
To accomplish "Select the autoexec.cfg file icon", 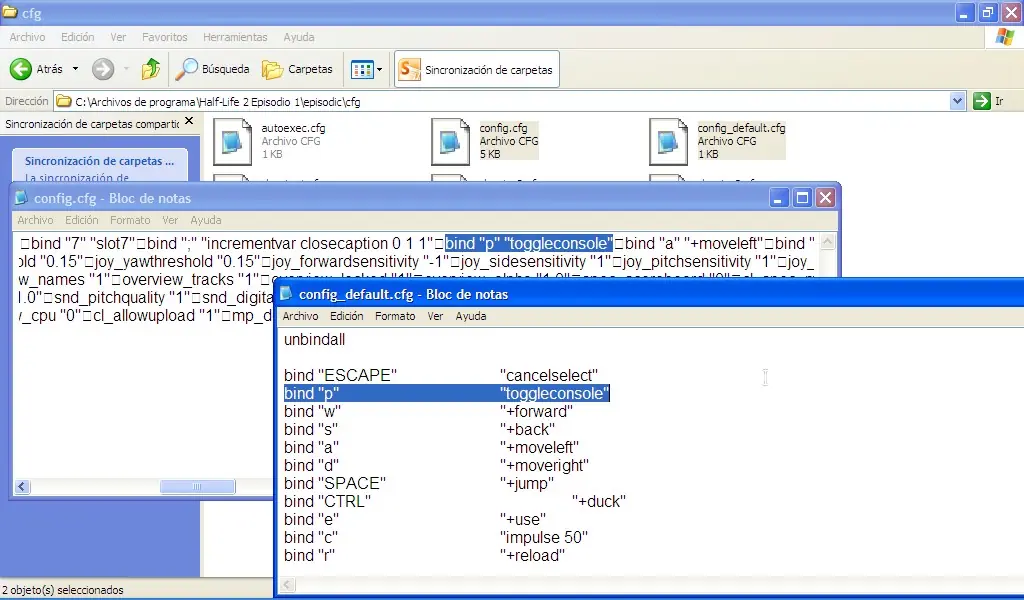I will point(233,141).
